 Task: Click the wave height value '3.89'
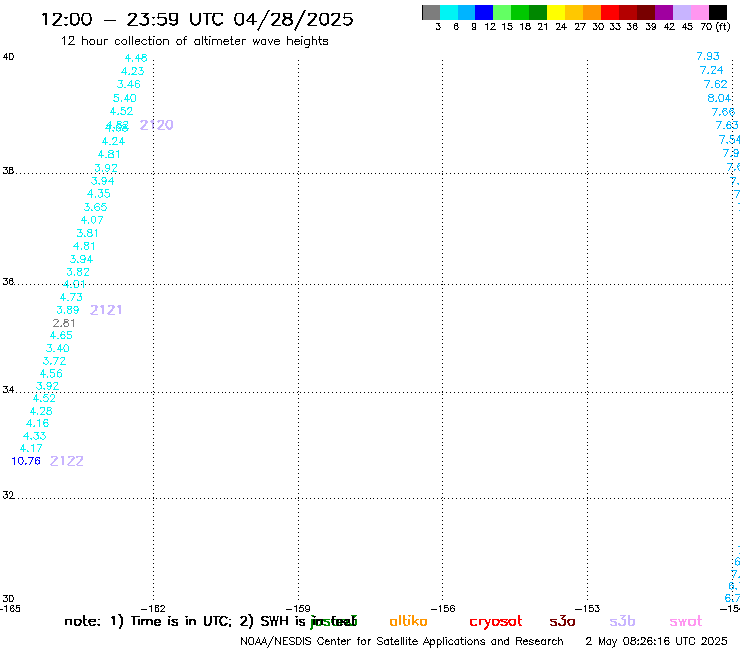[x=68, y=310]
